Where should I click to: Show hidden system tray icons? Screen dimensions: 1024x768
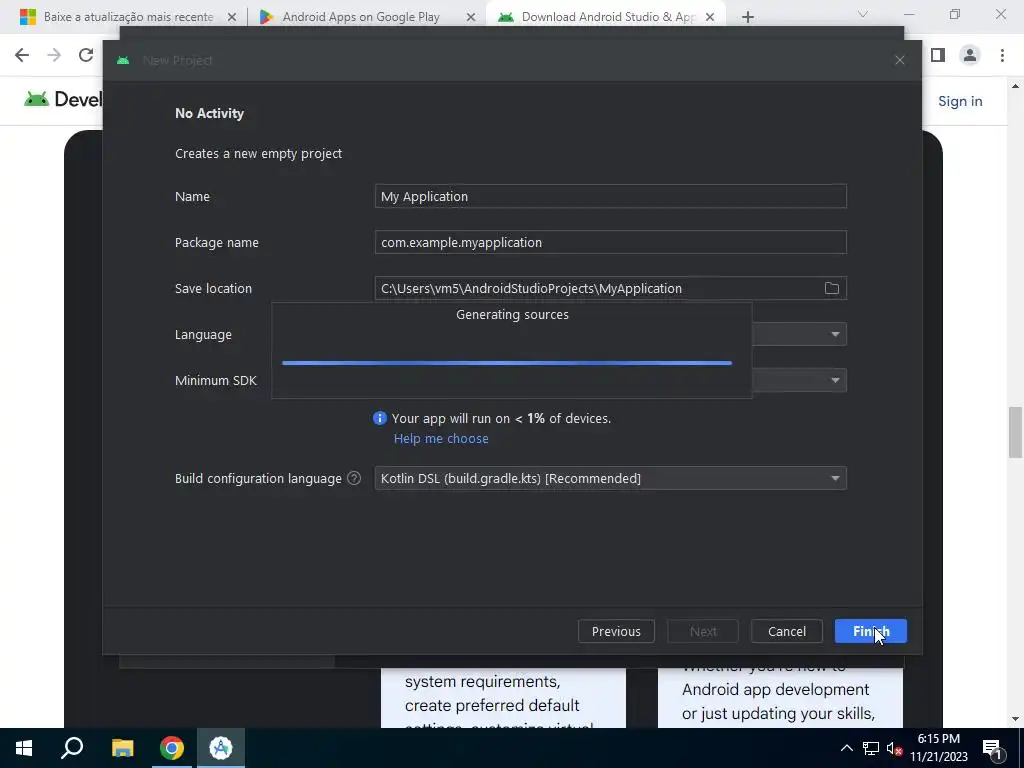(x=846, y=748)
